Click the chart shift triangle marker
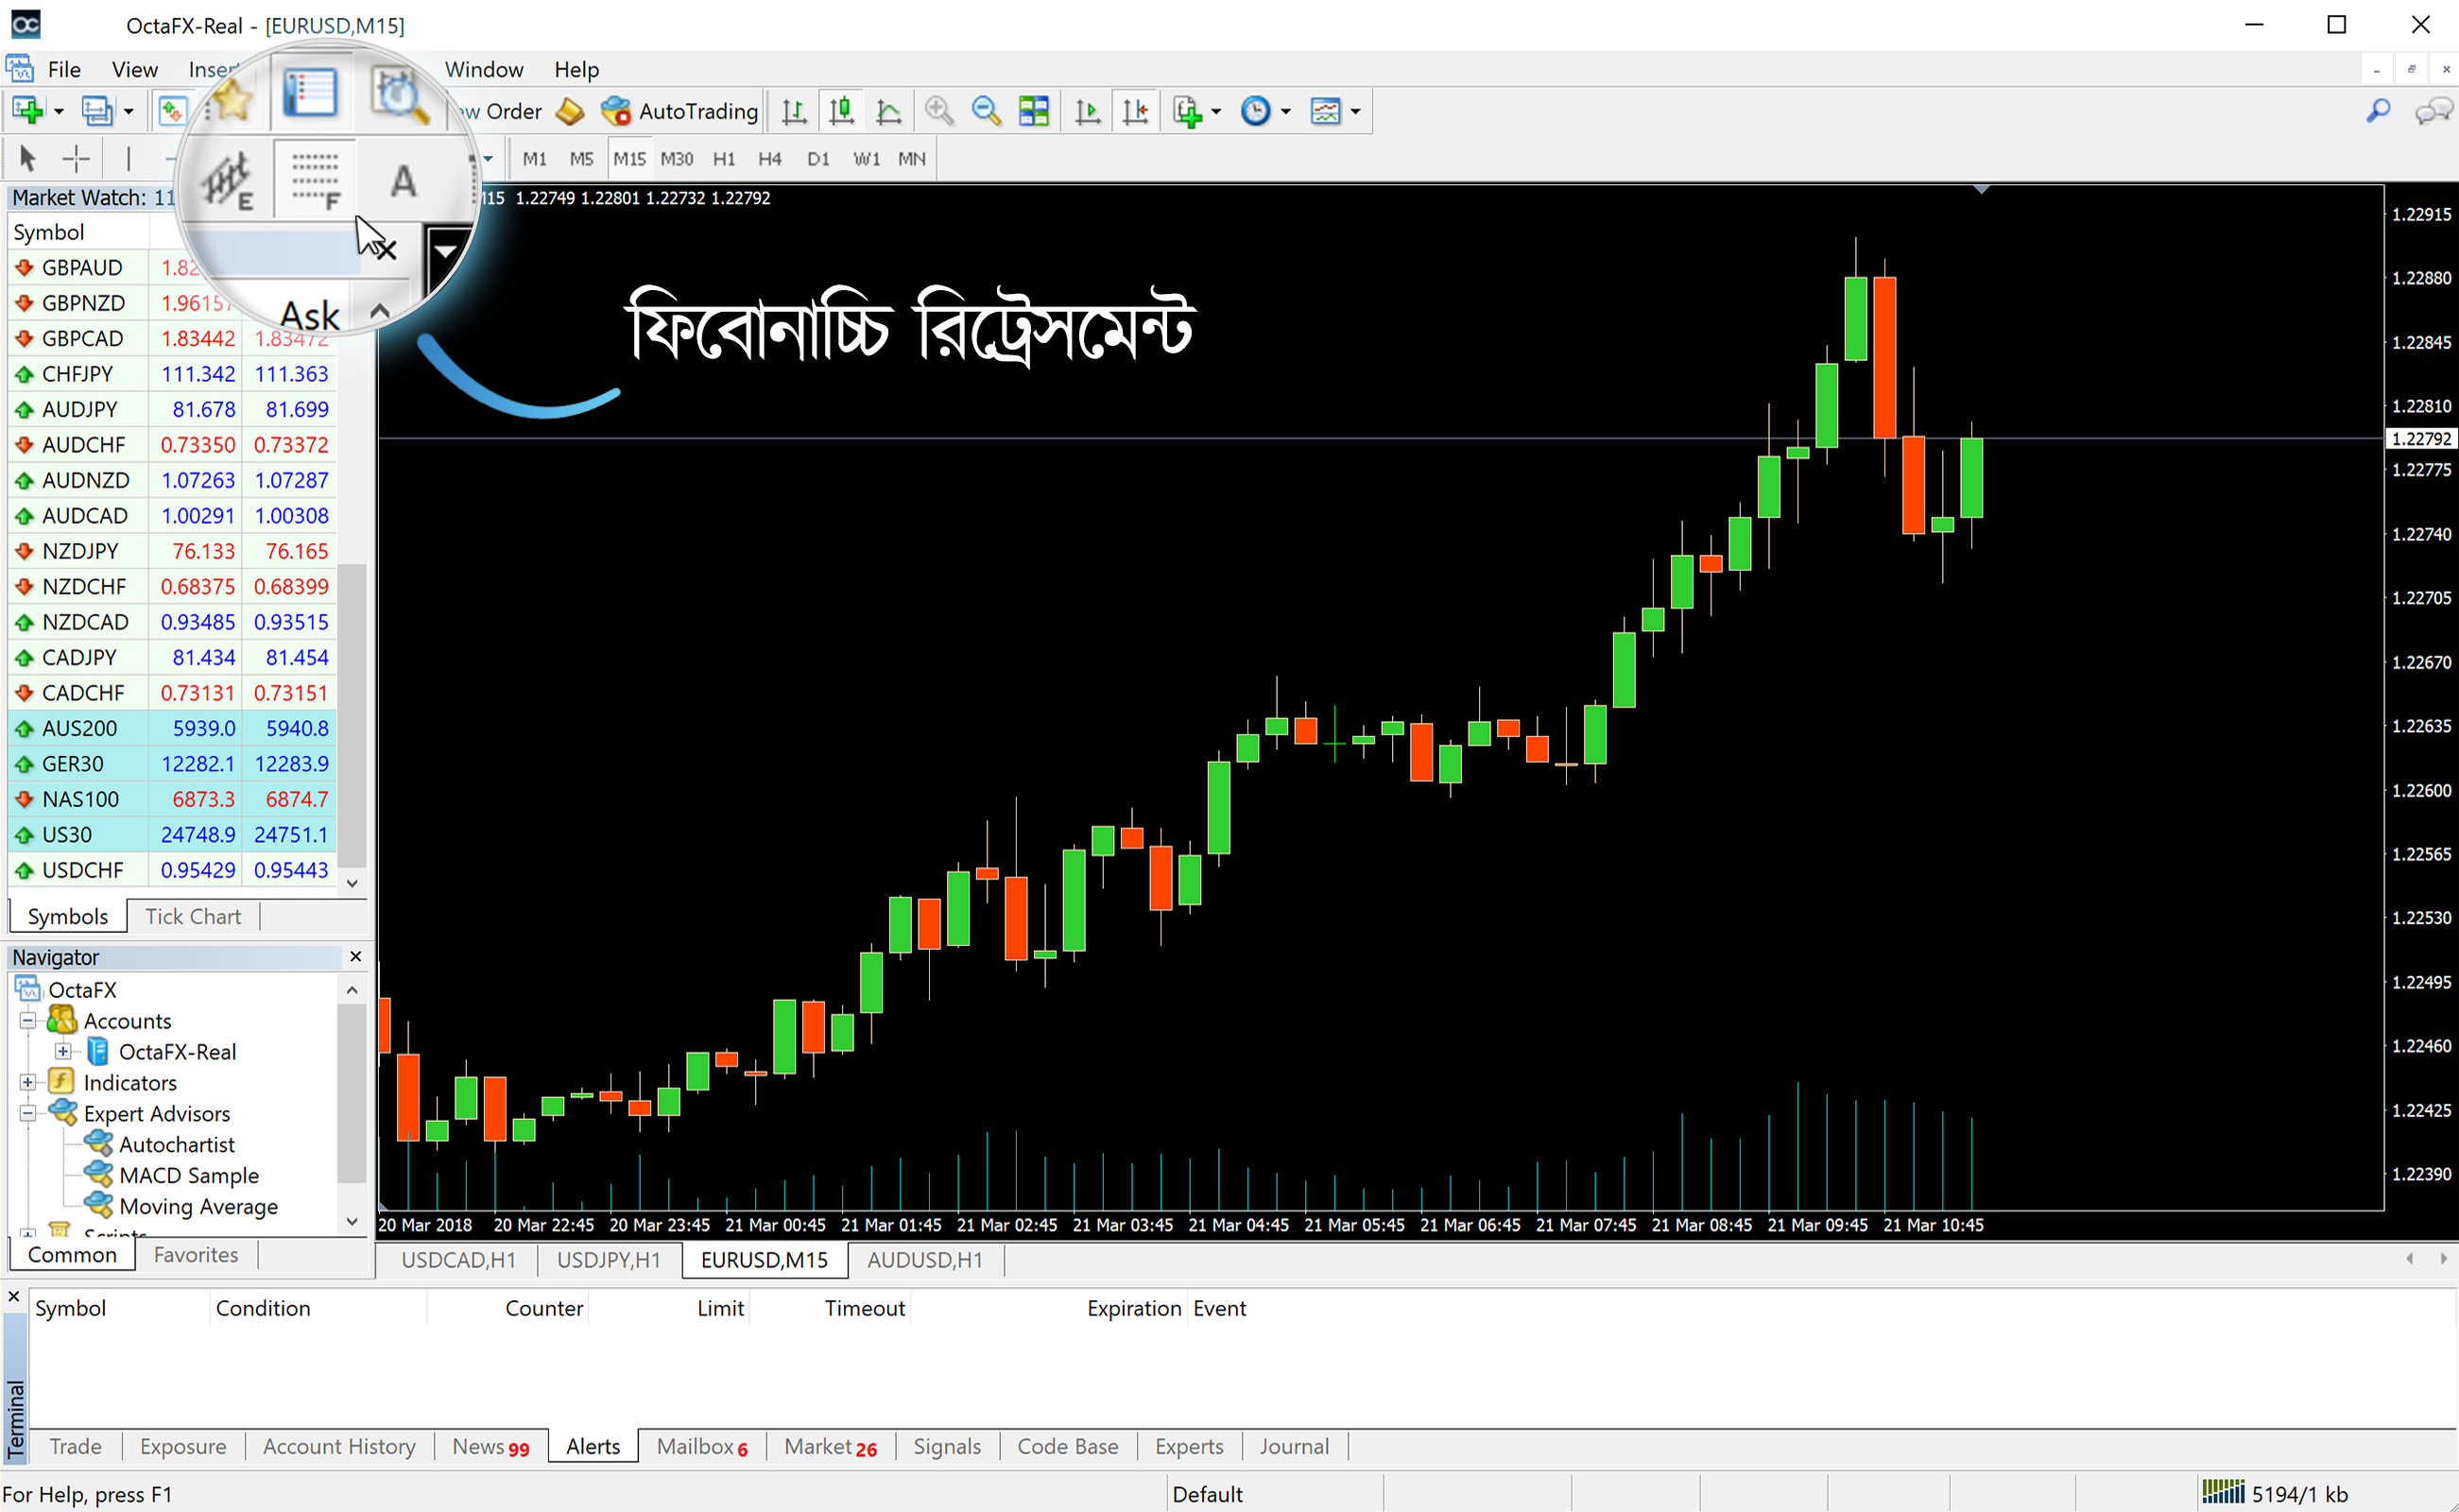This screenshot has width=2459, height=1512. pos(1981,189)
